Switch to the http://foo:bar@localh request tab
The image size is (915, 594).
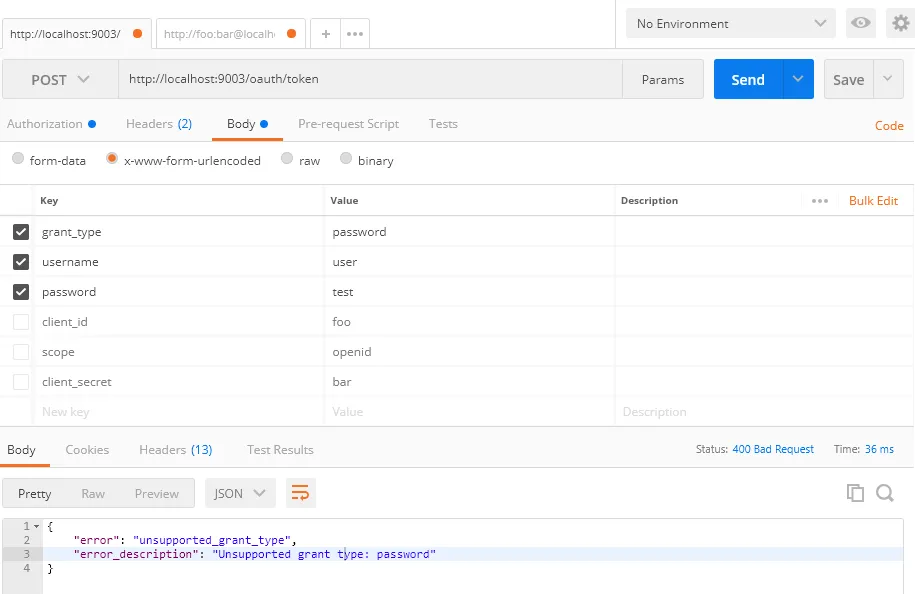[230, 34]
